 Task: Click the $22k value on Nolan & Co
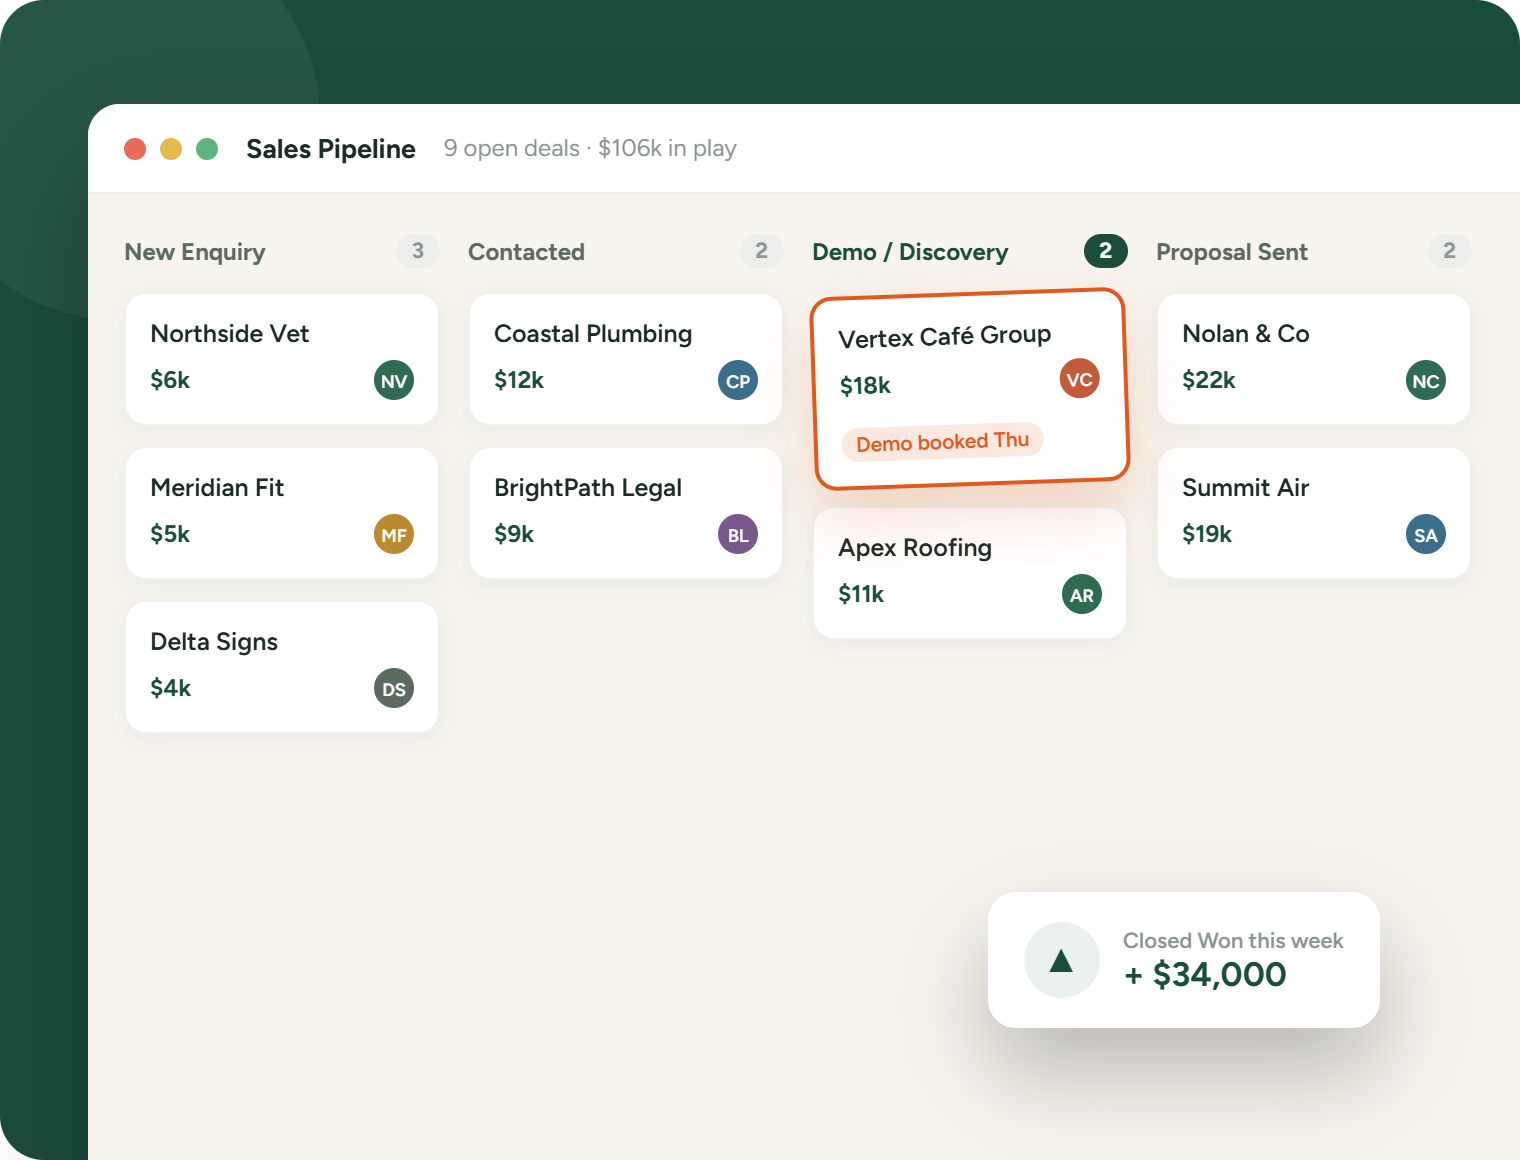click(1209, 380)
